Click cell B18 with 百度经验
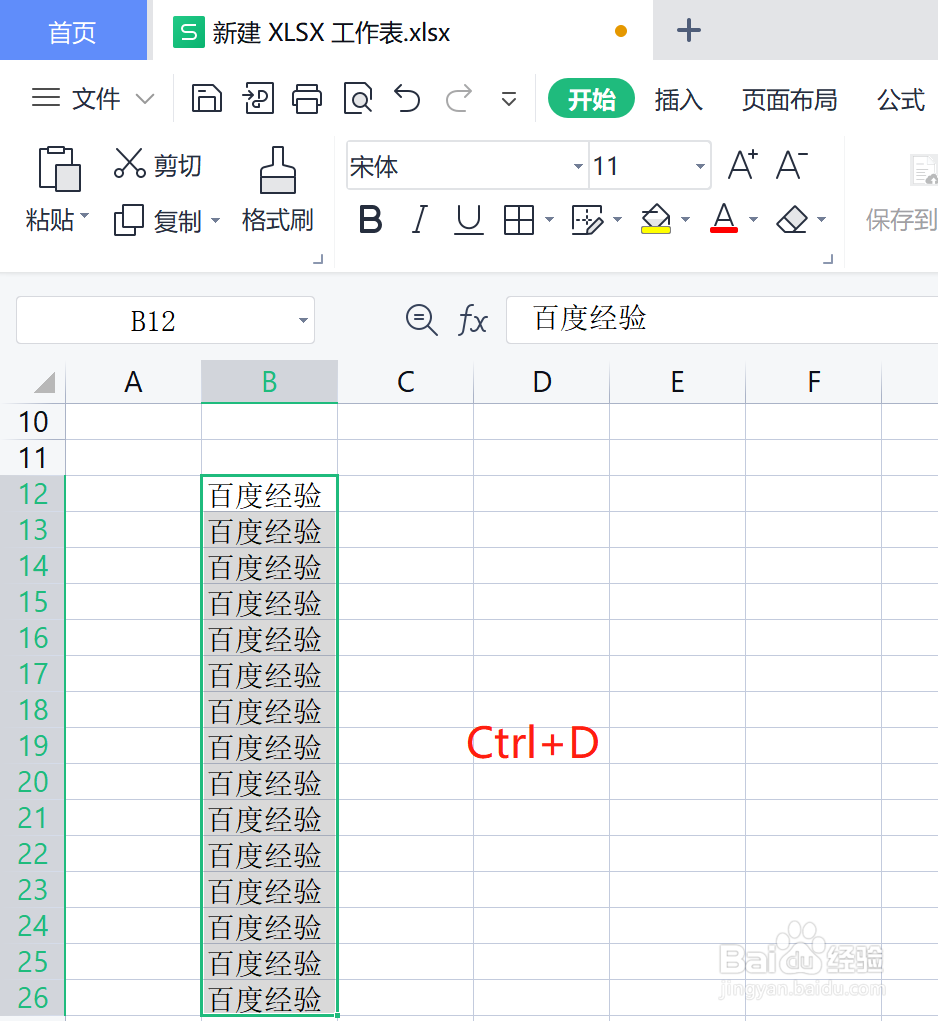Viewport: 938px width, 1021px height. point(269,710)
